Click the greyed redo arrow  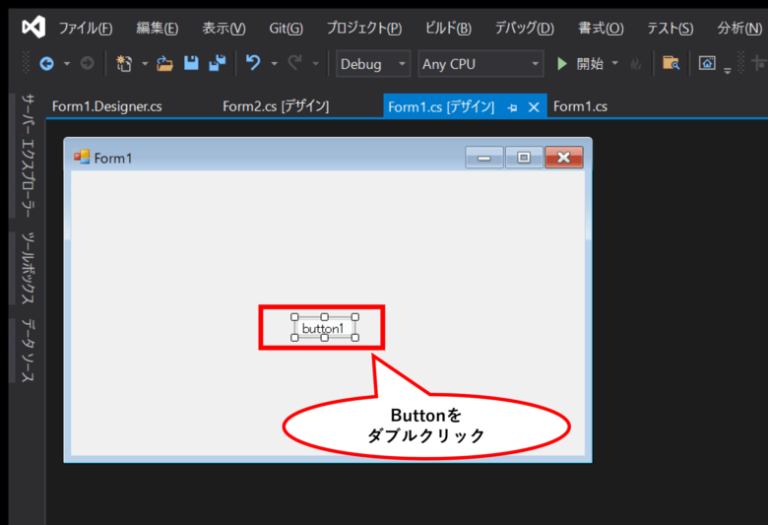point(295,63)
